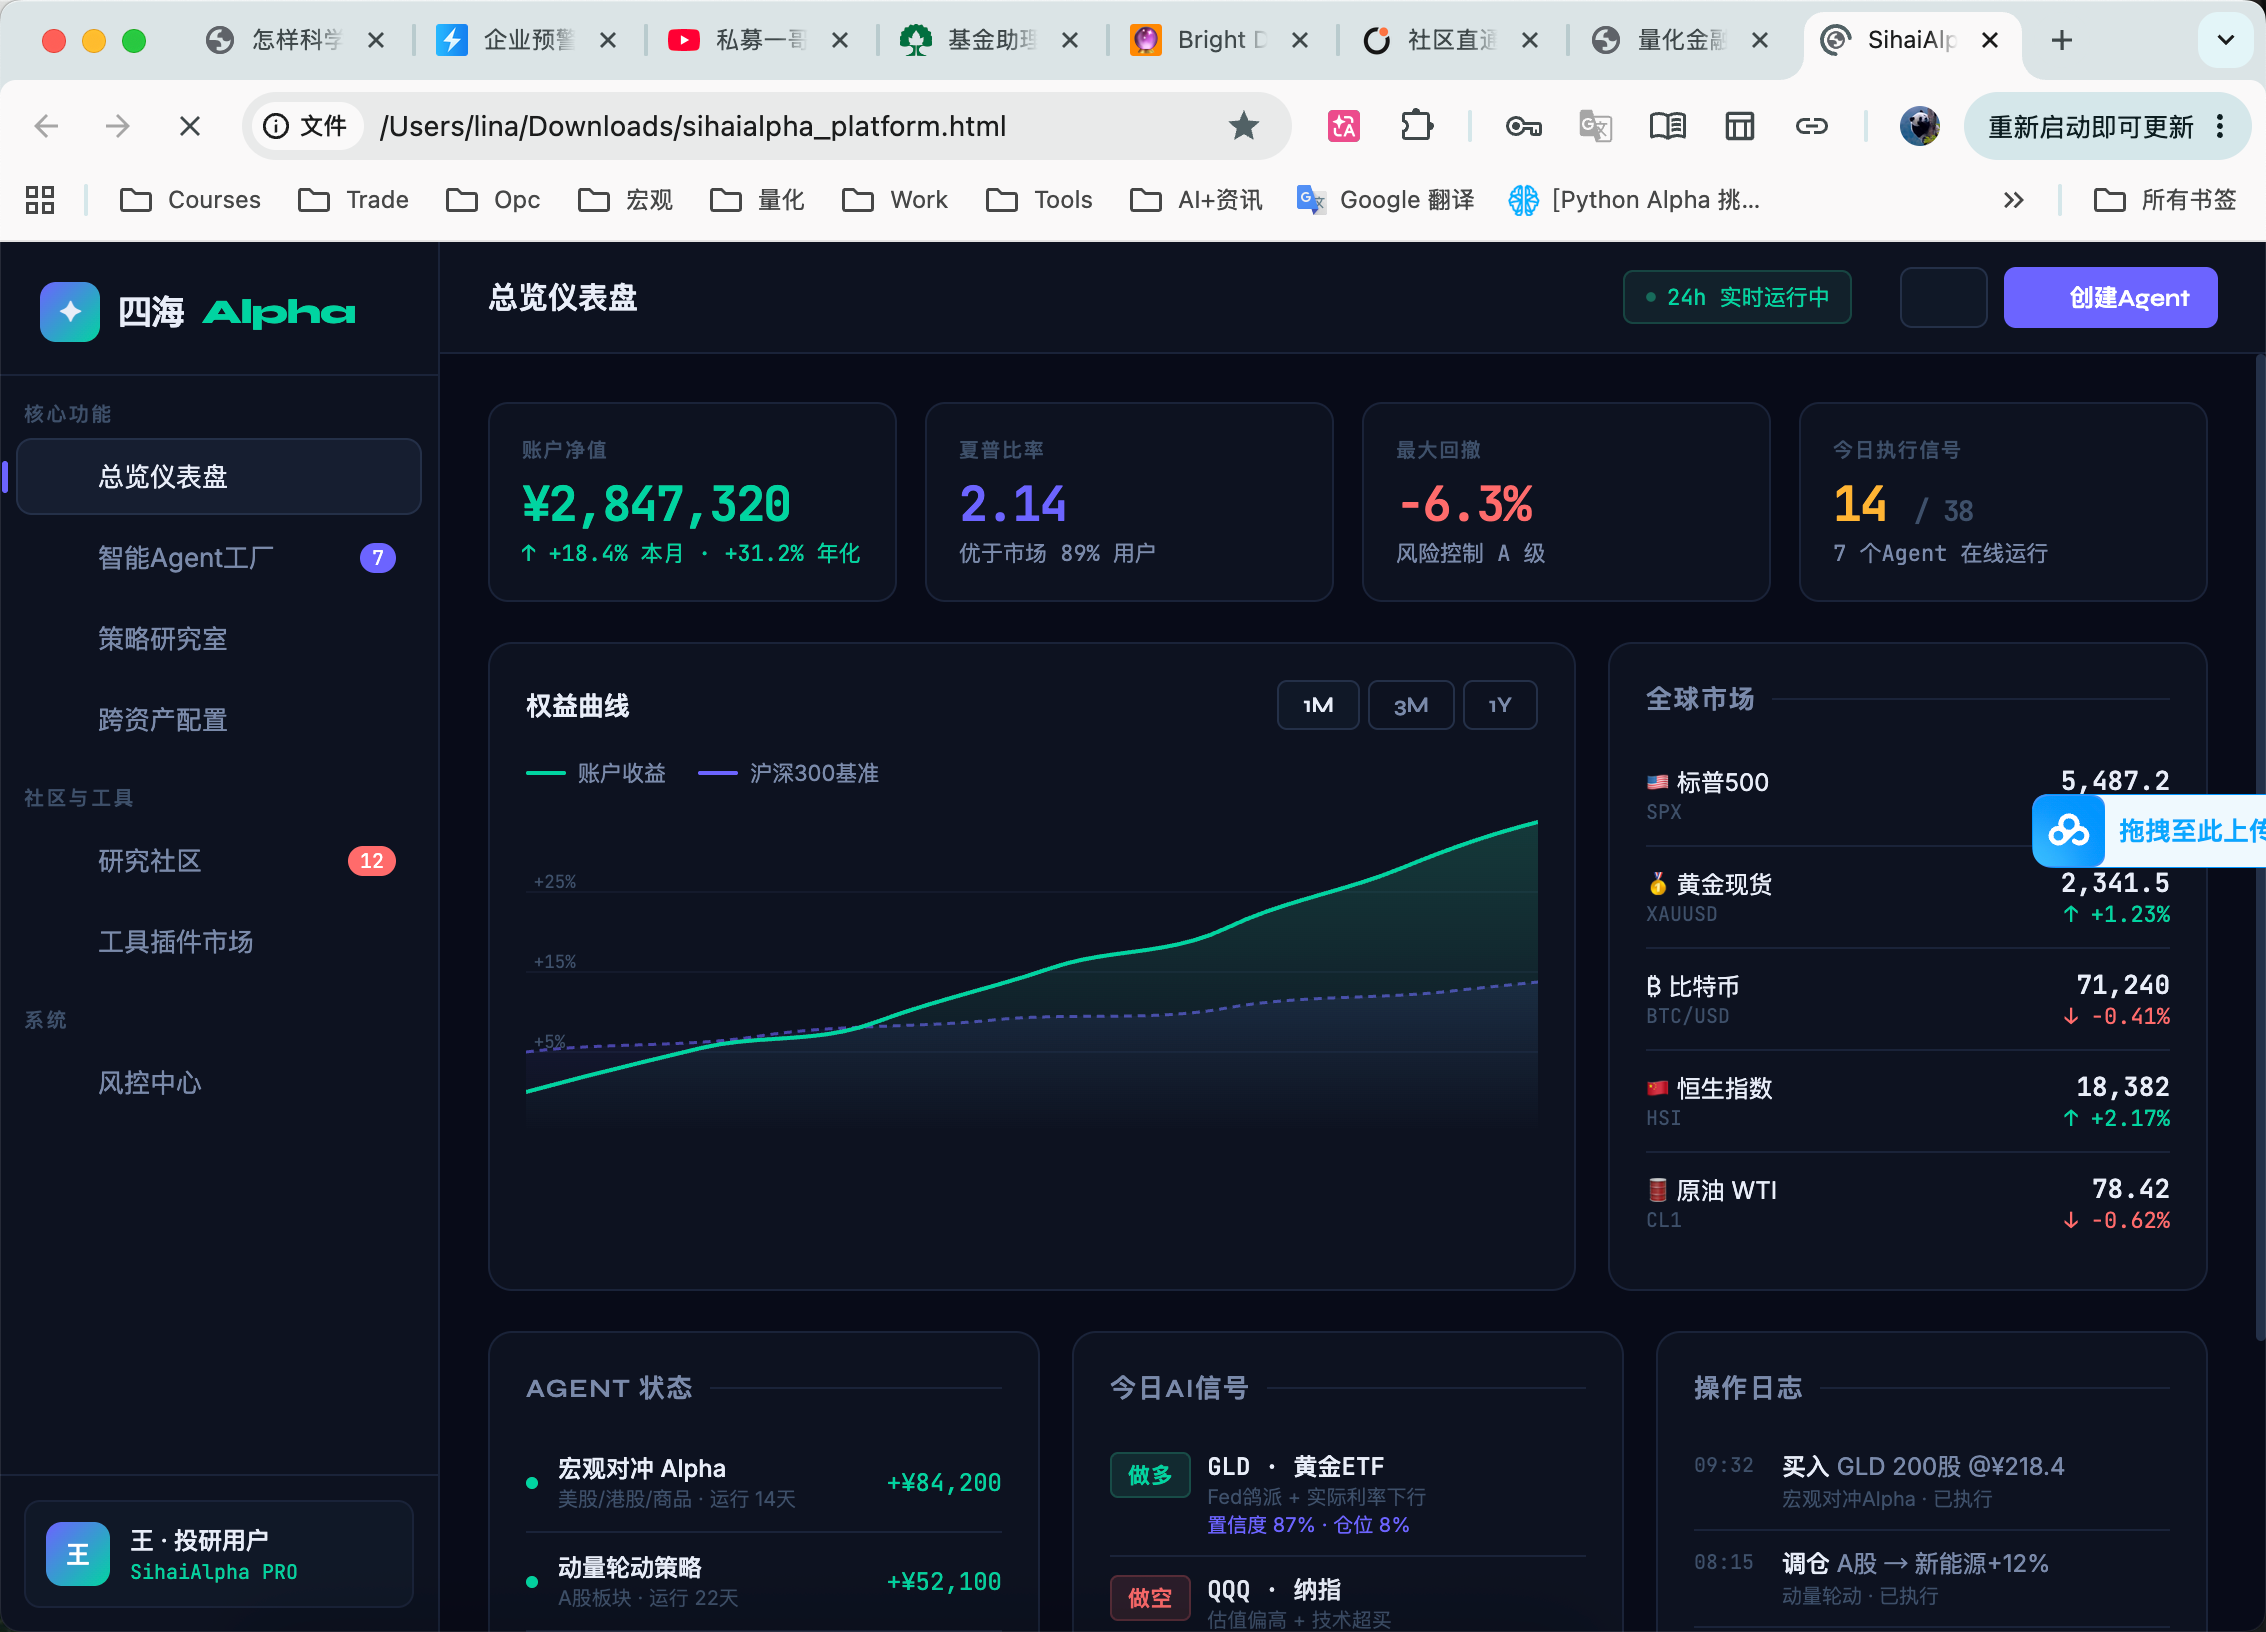Viewport: 2266px width, 1632px height.
Task: Expand hidden bookmarks double-chevron
Action: click(x=2013, y=200)
